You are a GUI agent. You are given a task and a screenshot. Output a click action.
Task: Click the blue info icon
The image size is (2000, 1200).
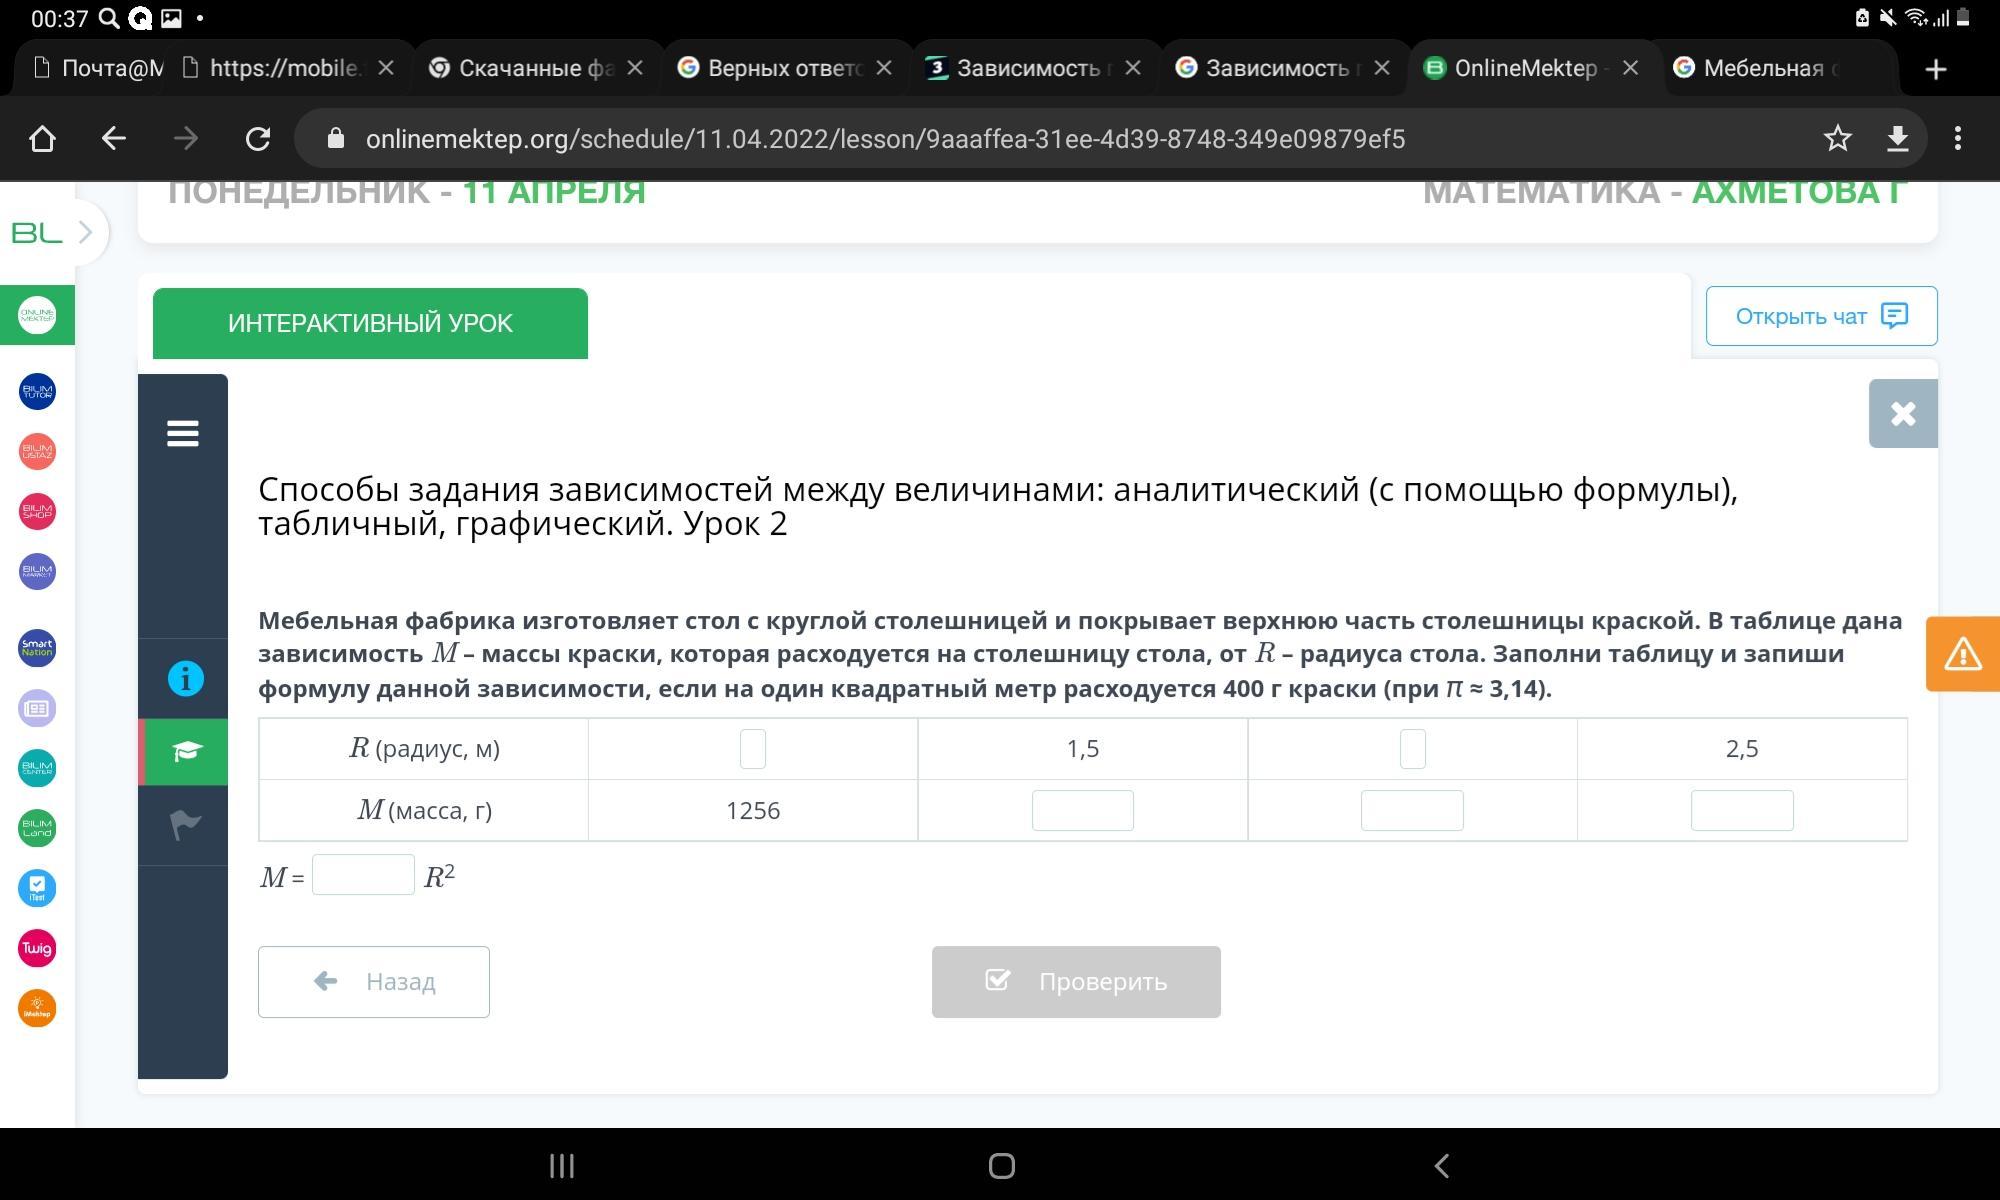tap(185, 679)
